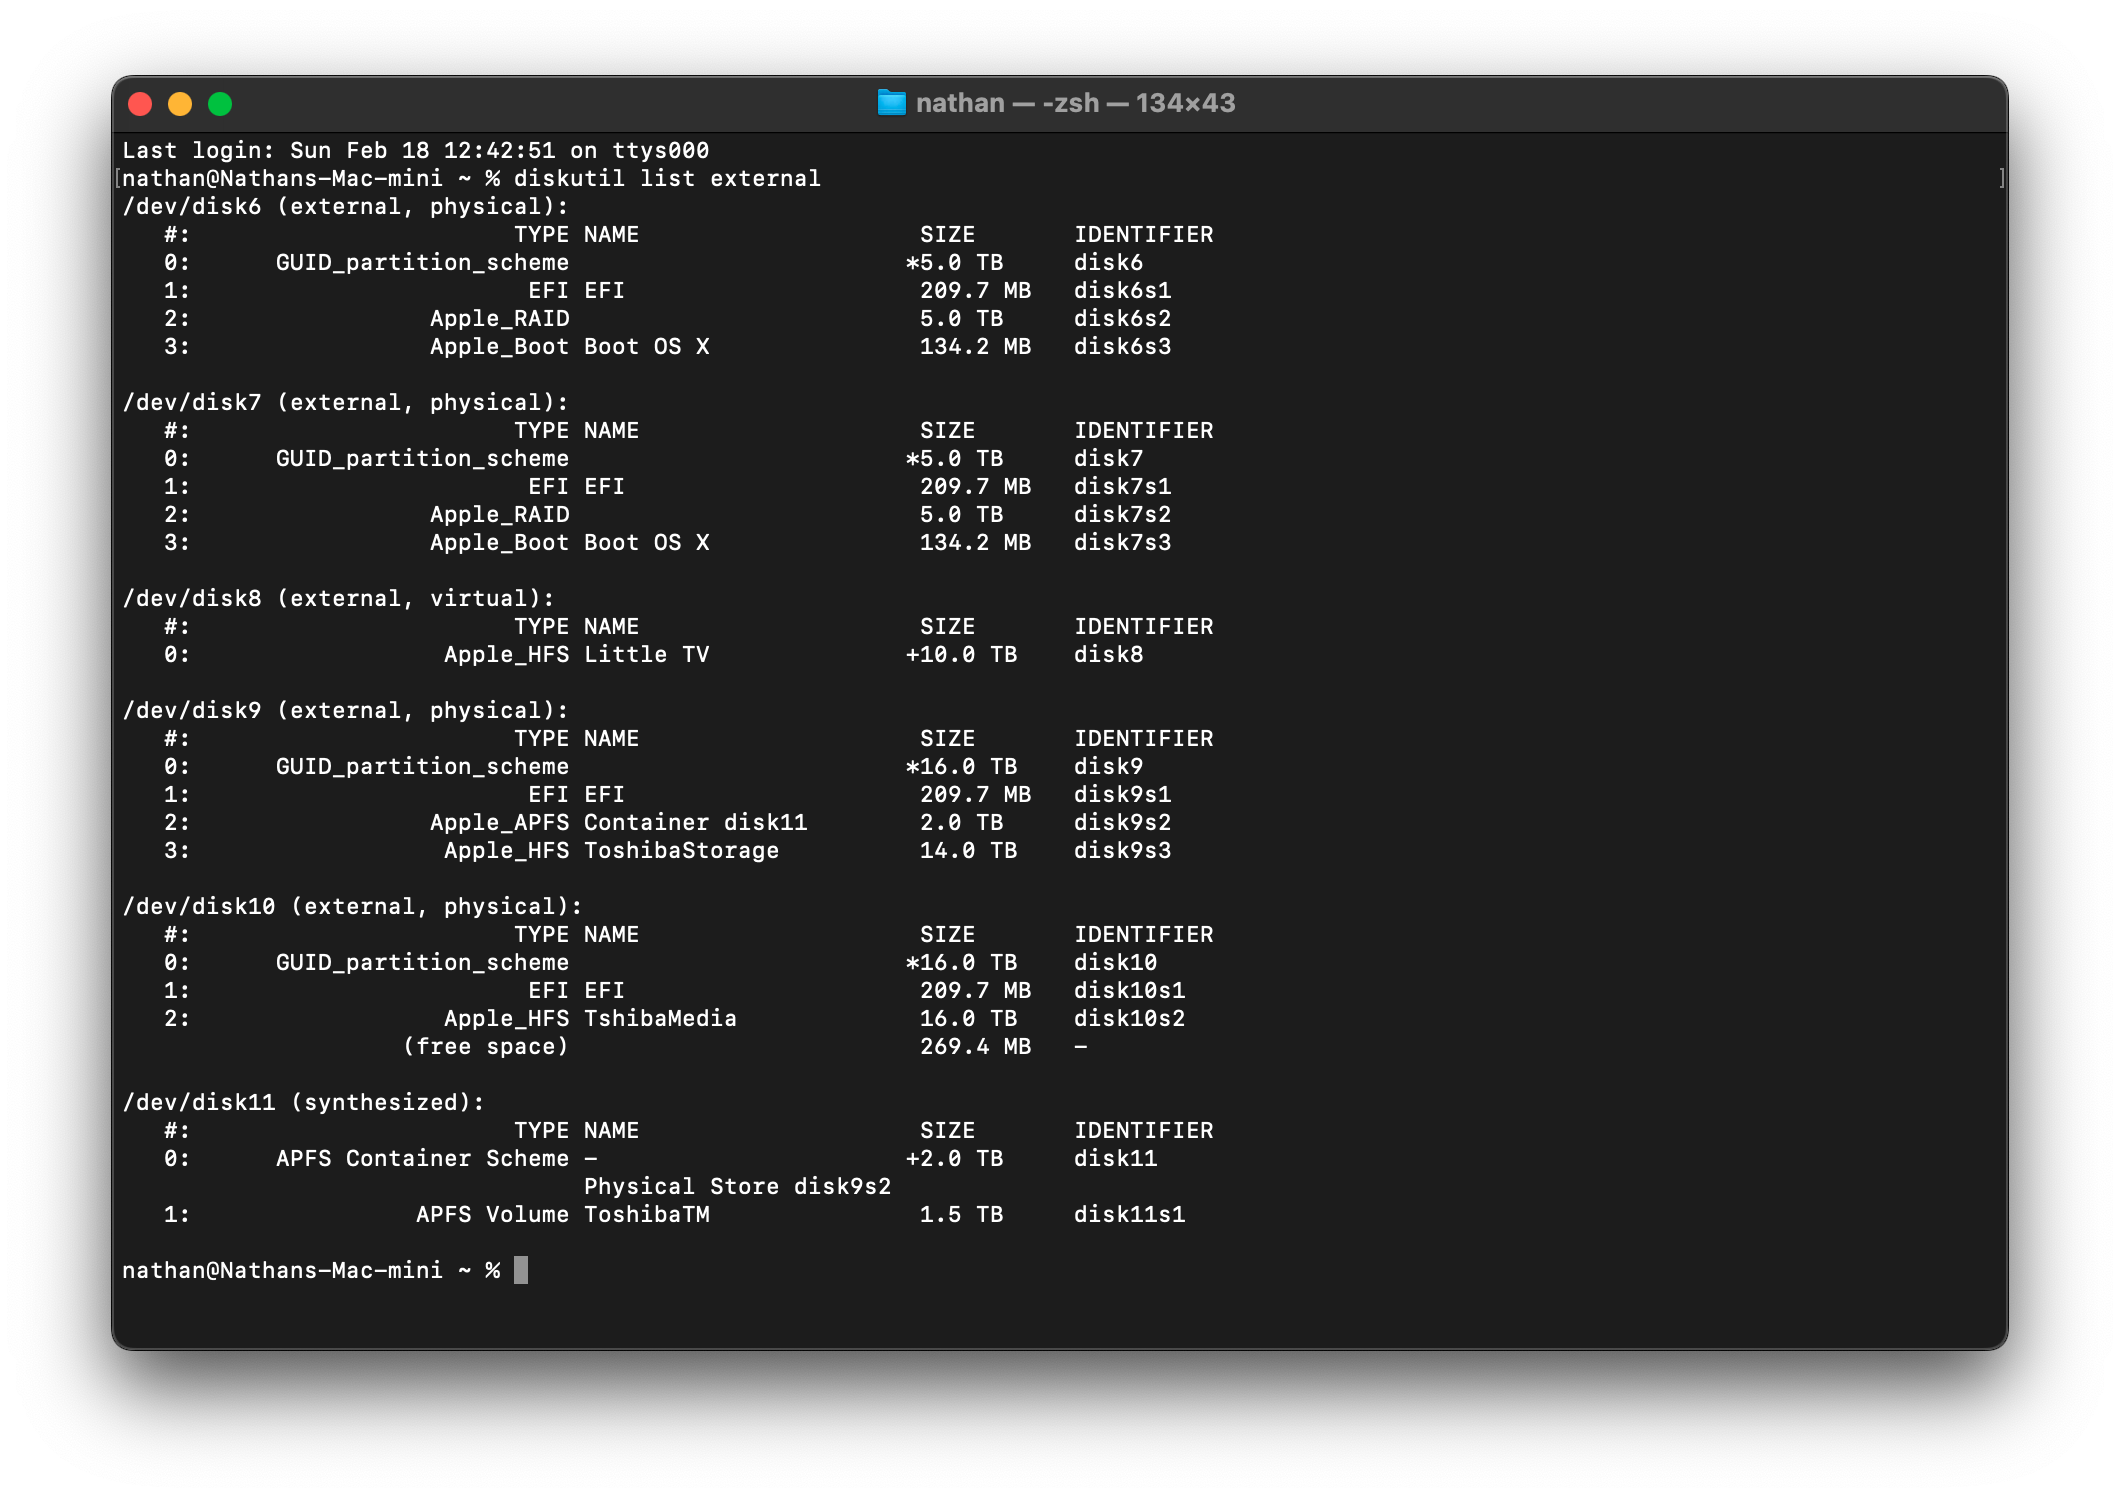Click the "Container disk11" entry text
This screenshot has width=2120, height=1498.
pyautogui.click(x=695, y=822)
